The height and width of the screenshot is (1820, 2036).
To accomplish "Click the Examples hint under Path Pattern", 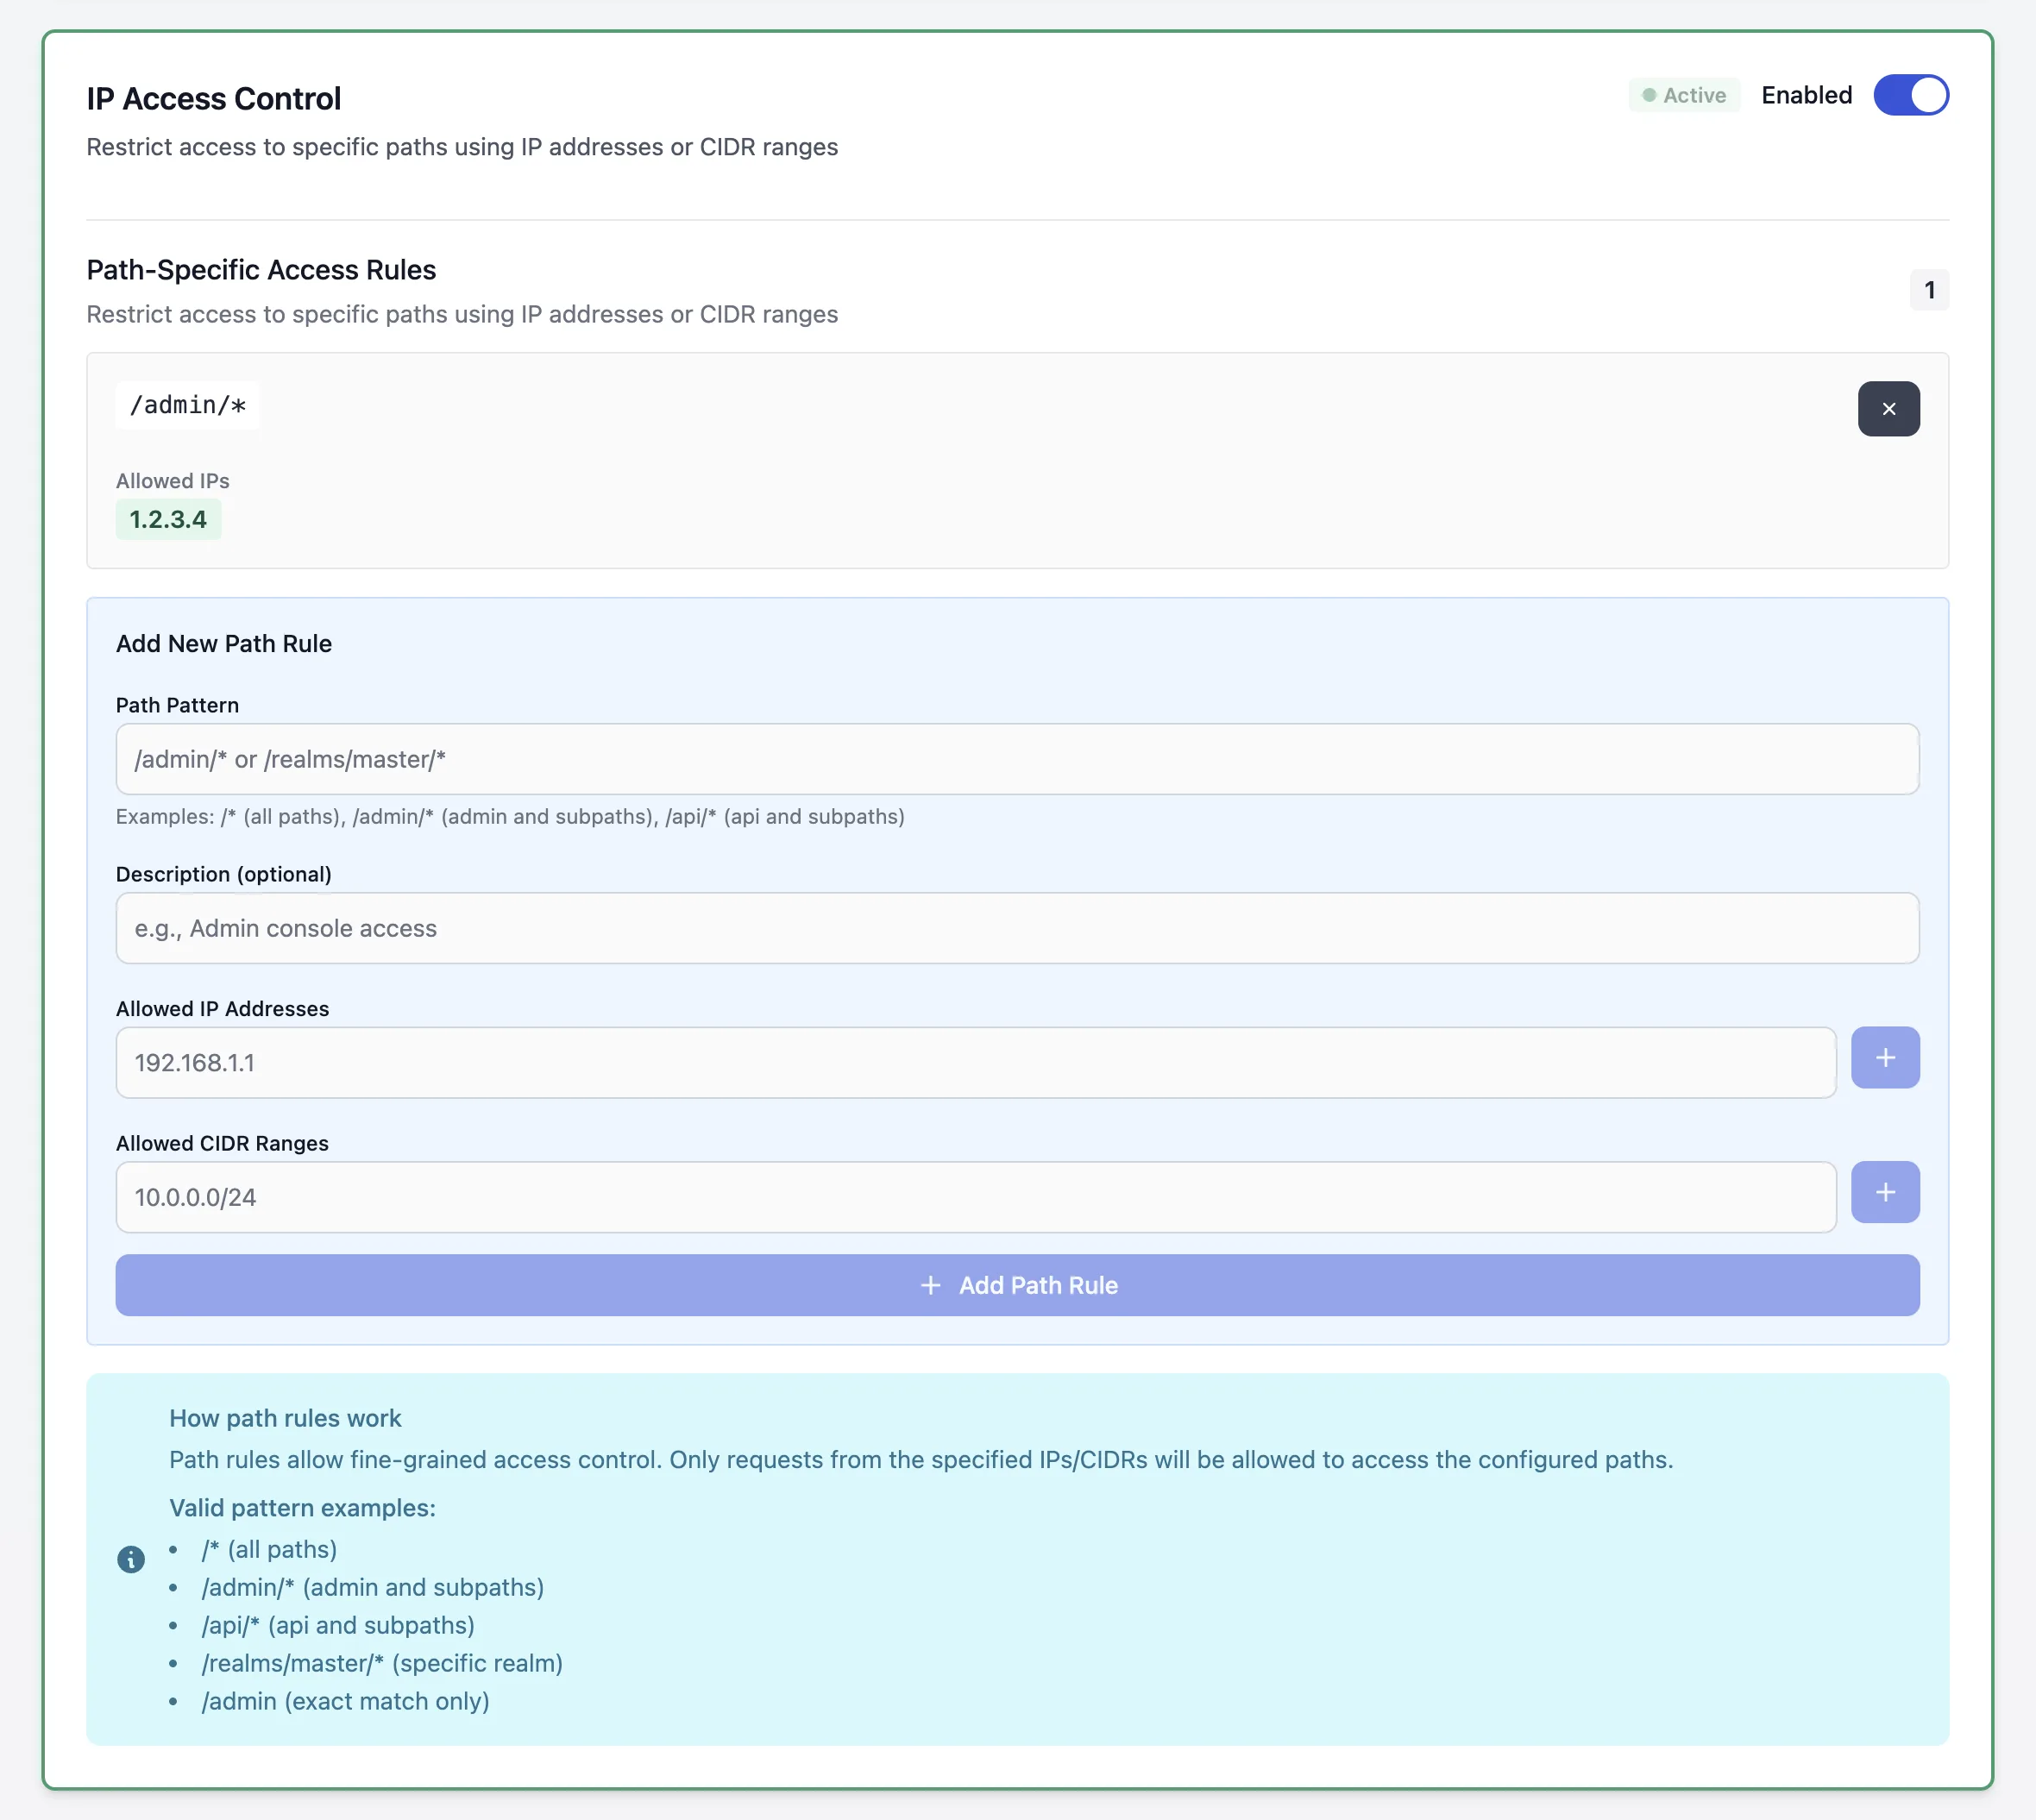I will click(509, 816).
